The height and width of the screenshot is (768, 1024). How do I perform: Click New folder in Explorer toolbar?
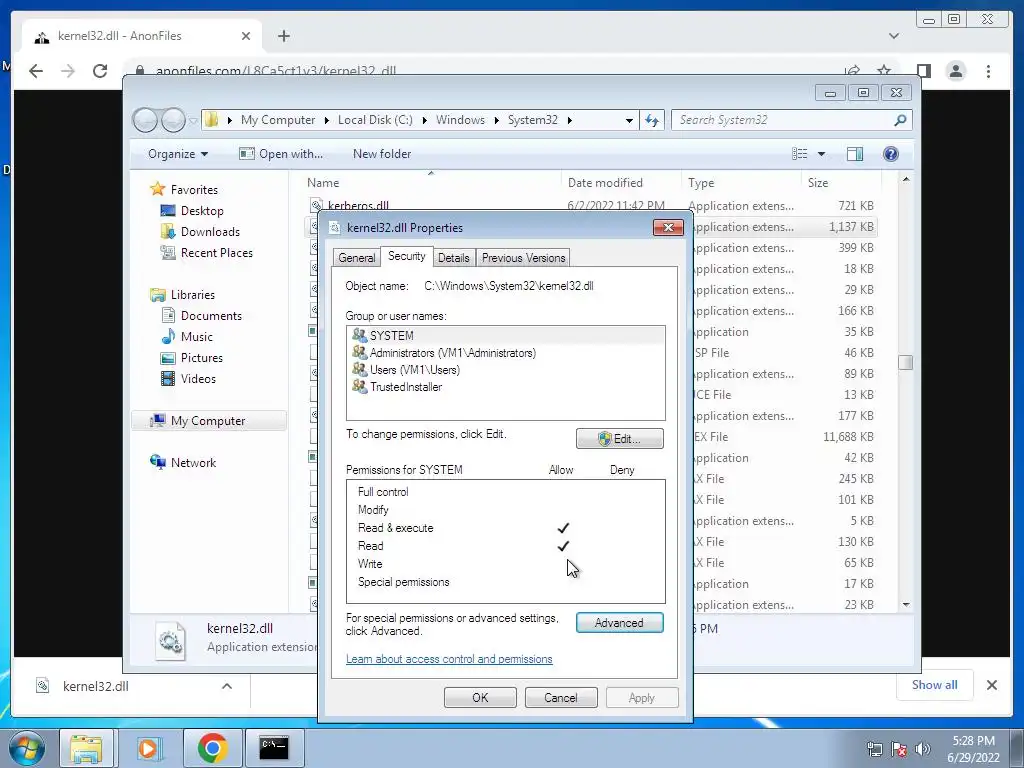[x=382, y=153]
